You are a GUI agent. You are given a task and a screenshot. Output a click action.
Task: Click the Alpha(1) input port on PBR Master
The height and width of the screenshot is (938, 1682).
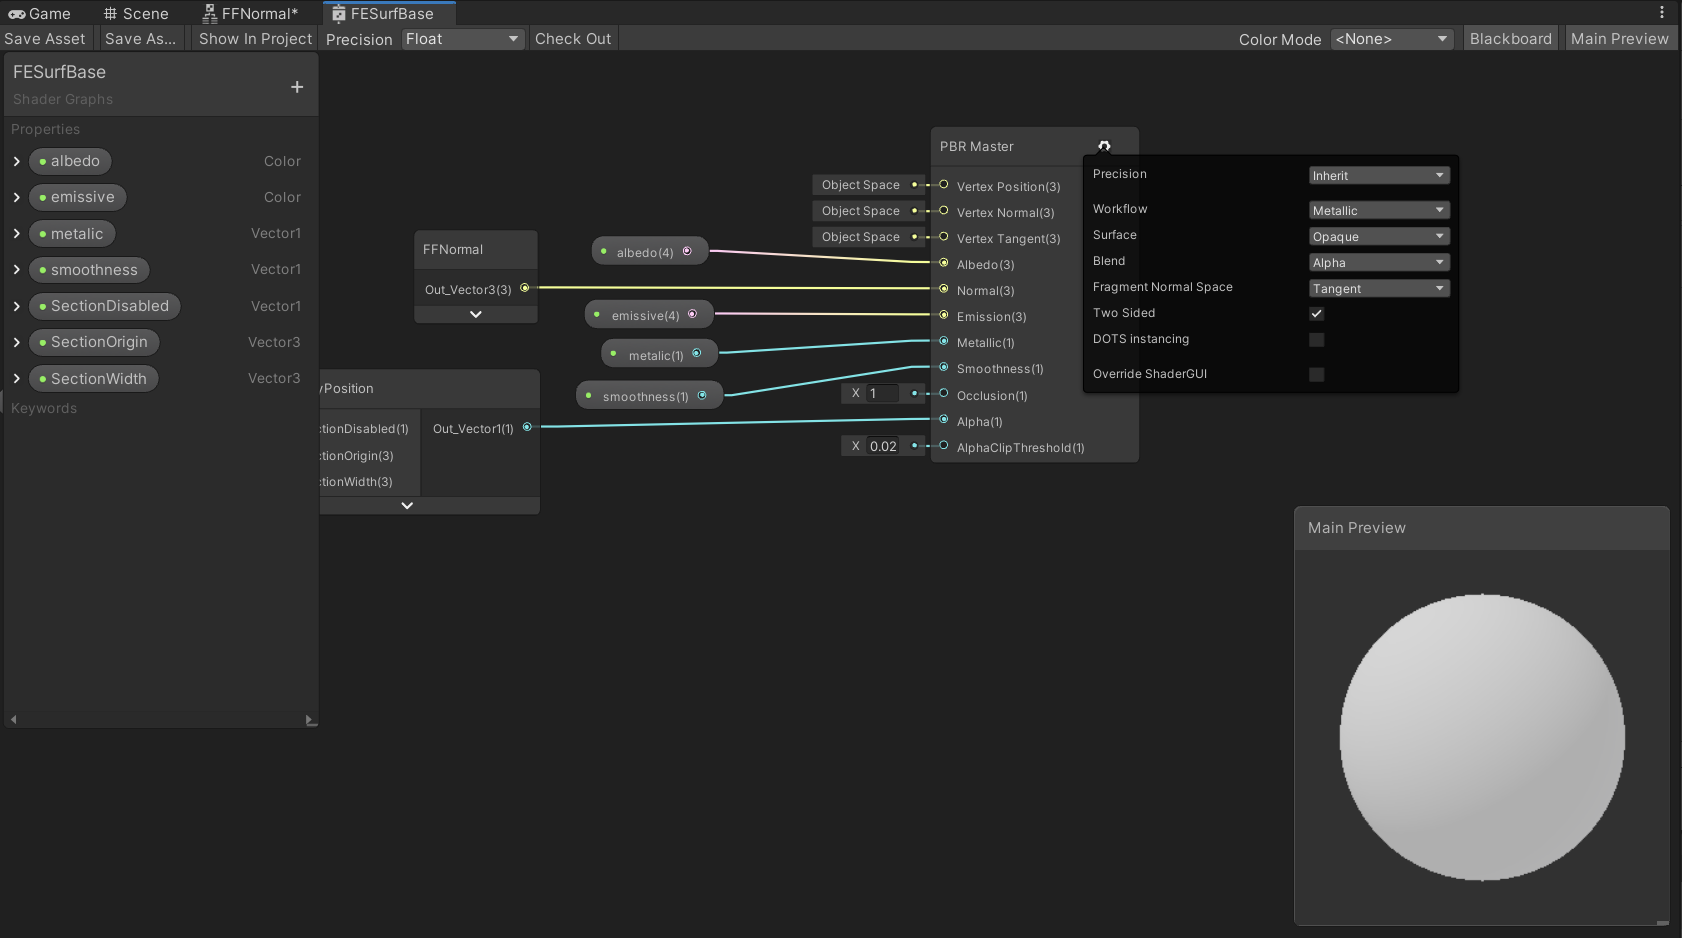(x=942, y=421)
